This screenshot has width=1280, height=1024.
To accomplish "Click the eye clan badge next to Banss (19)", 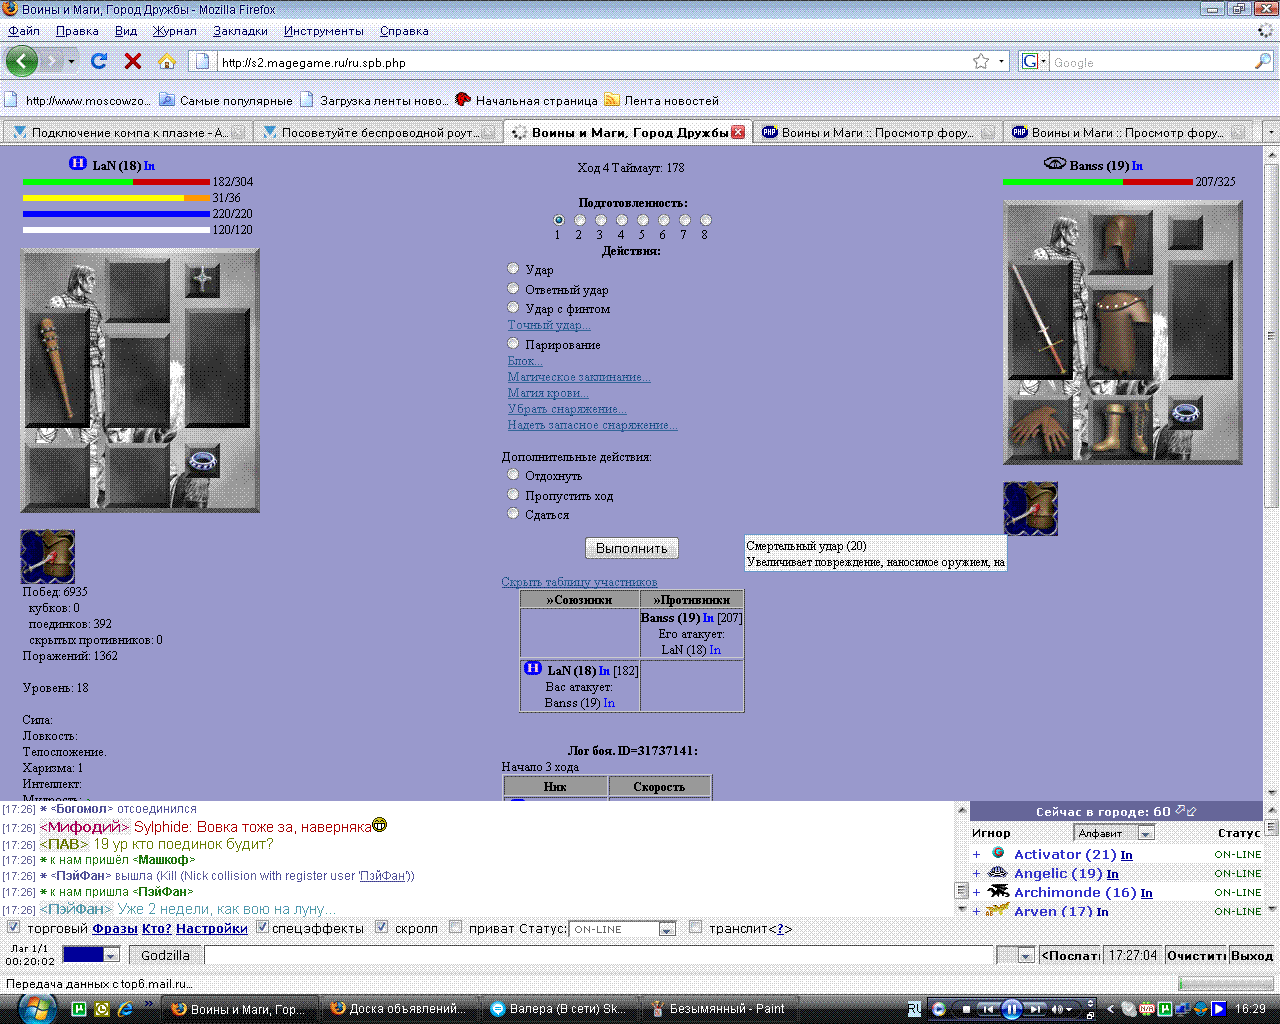I will coord(1054,164).
